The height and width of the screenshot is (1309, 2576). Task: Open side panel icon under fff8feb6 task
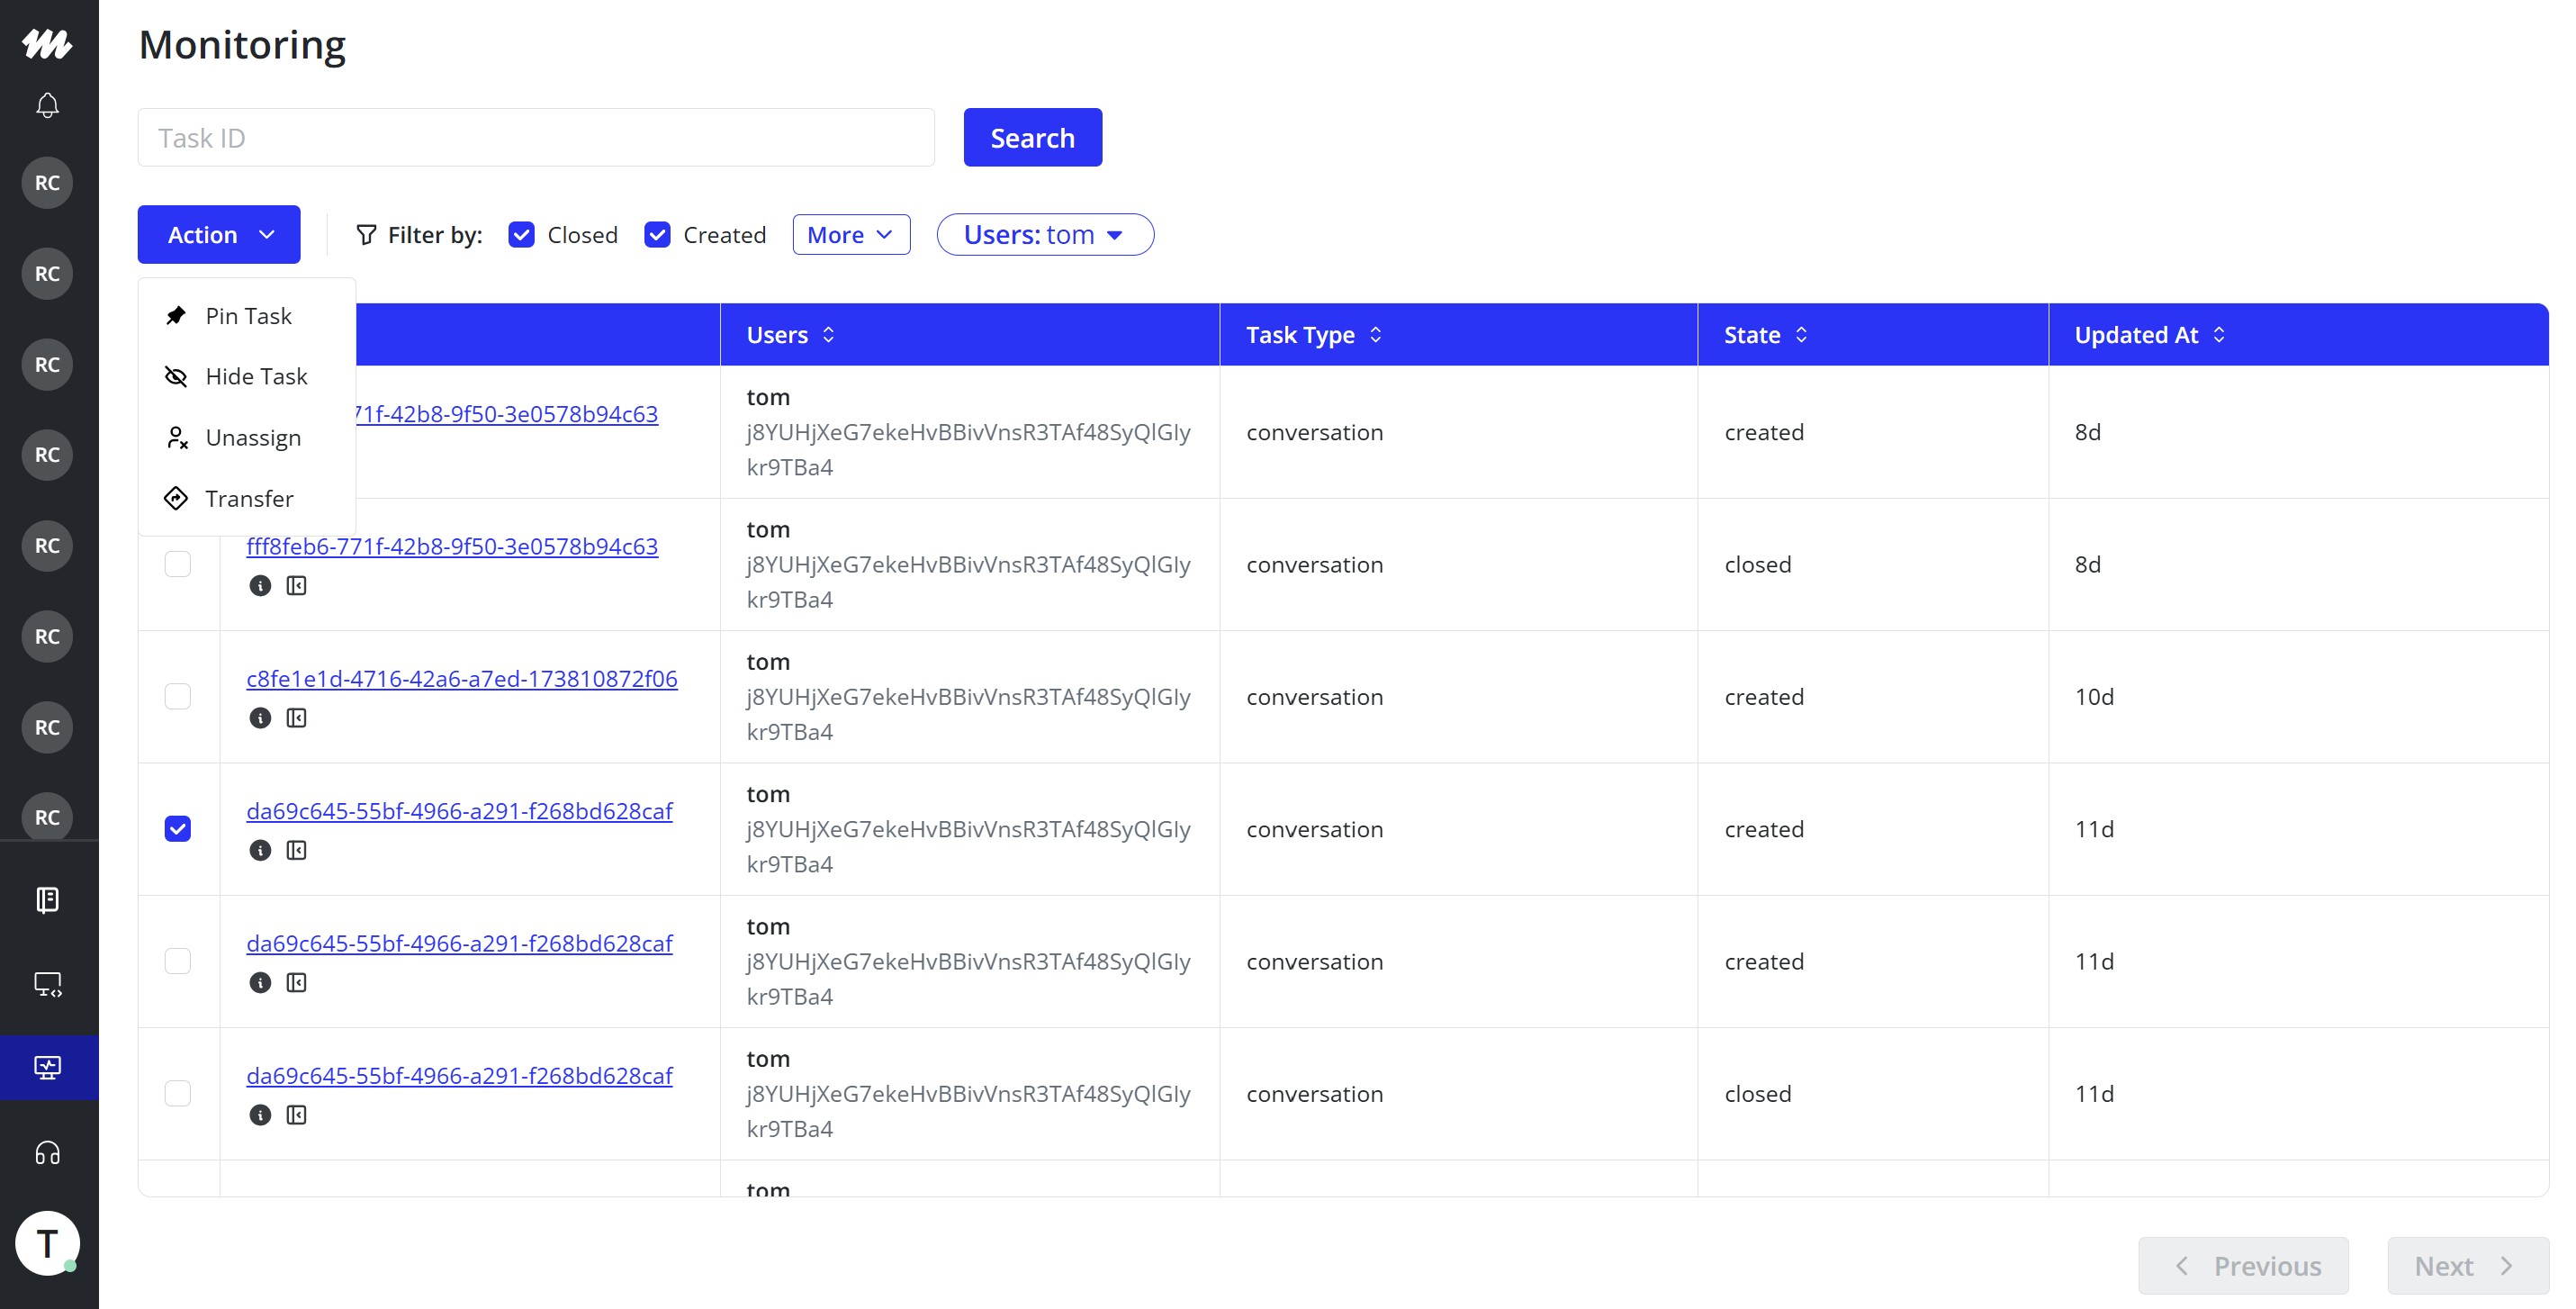[x=297, y=586]
